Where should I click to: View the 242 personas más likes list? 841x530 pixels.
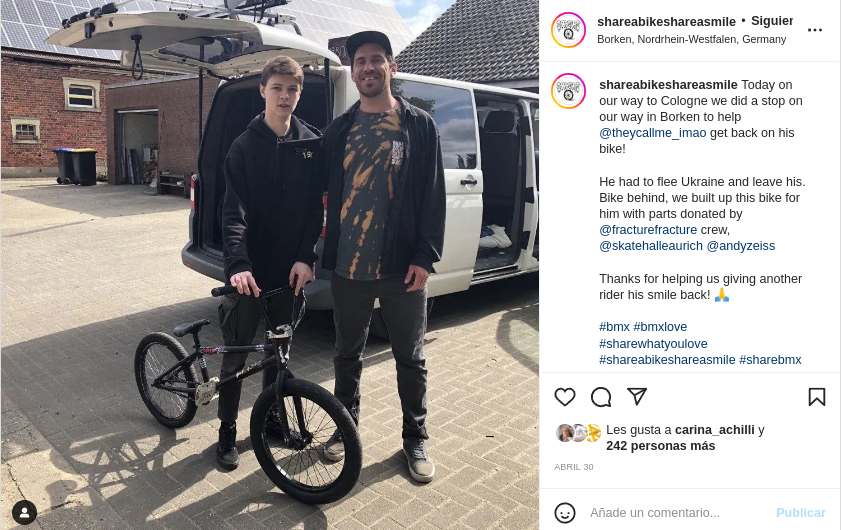click(x=660, y=446)
